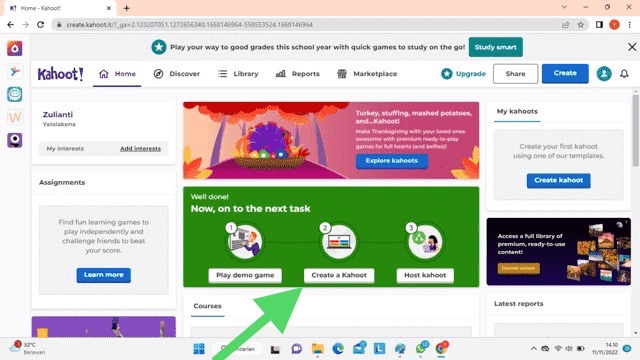Click the orange W sidebar icon
This screenshot has width=640, height=360.
pos(15,118)
